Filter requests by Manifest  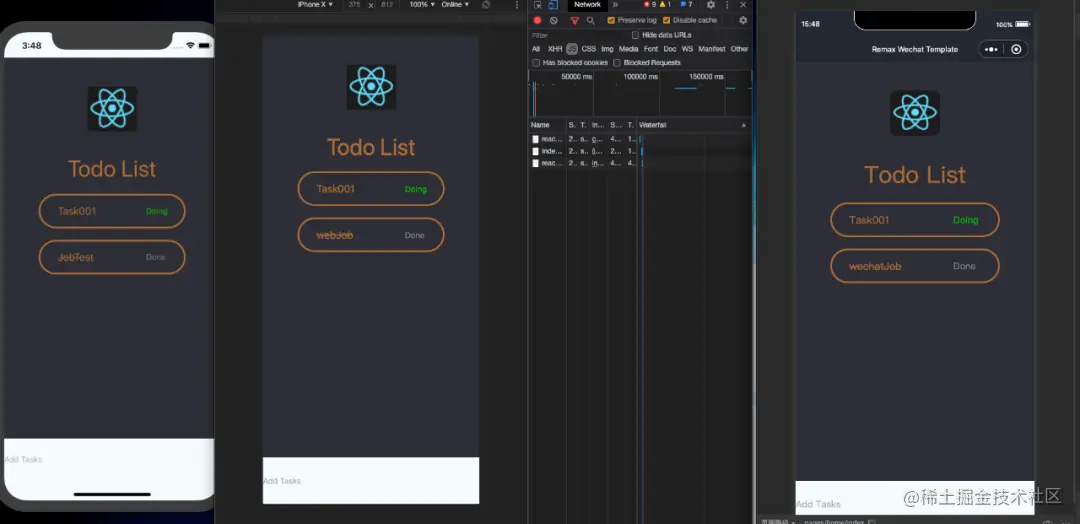coord(712,49)
